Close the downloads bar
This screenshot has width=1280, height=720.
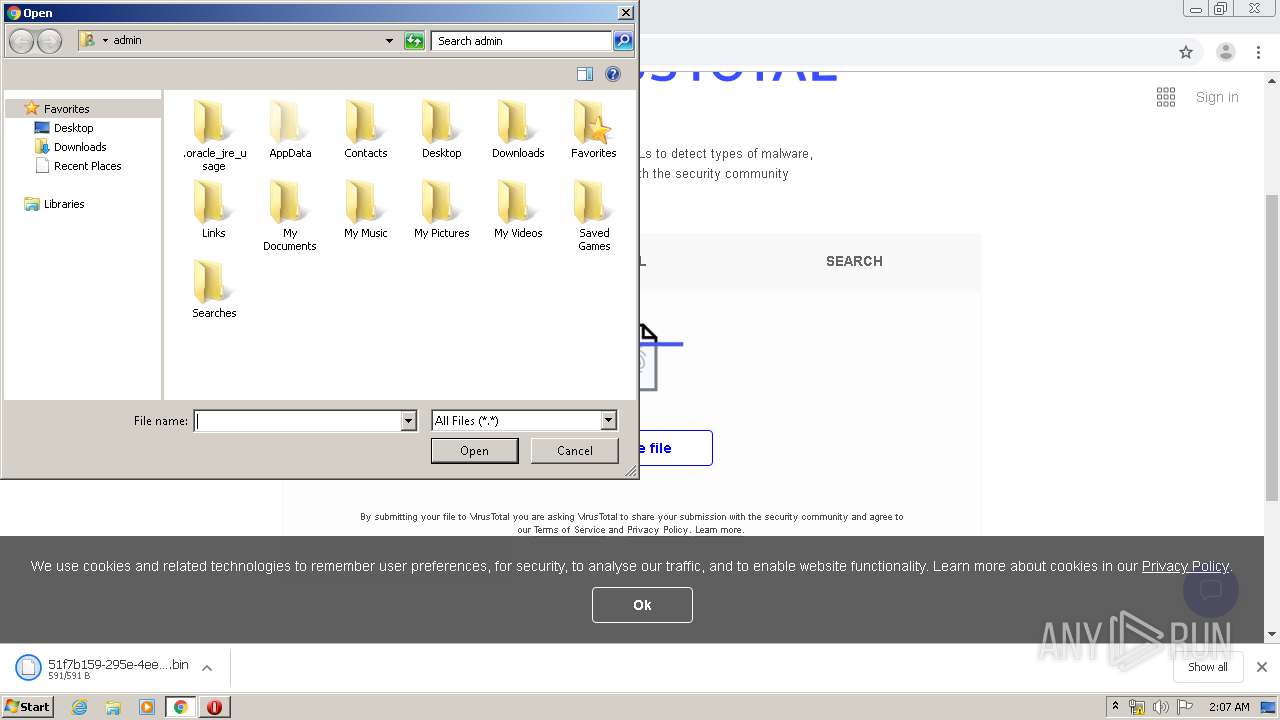(x=1262, y=667)
